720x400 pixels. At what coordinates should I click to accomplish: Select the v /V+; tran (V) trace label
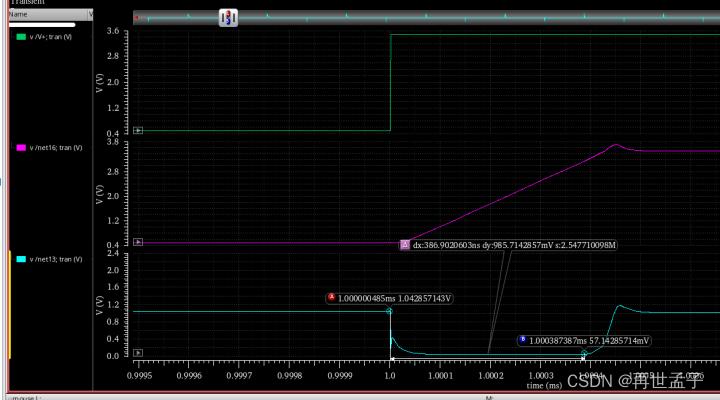click(51, 37)
